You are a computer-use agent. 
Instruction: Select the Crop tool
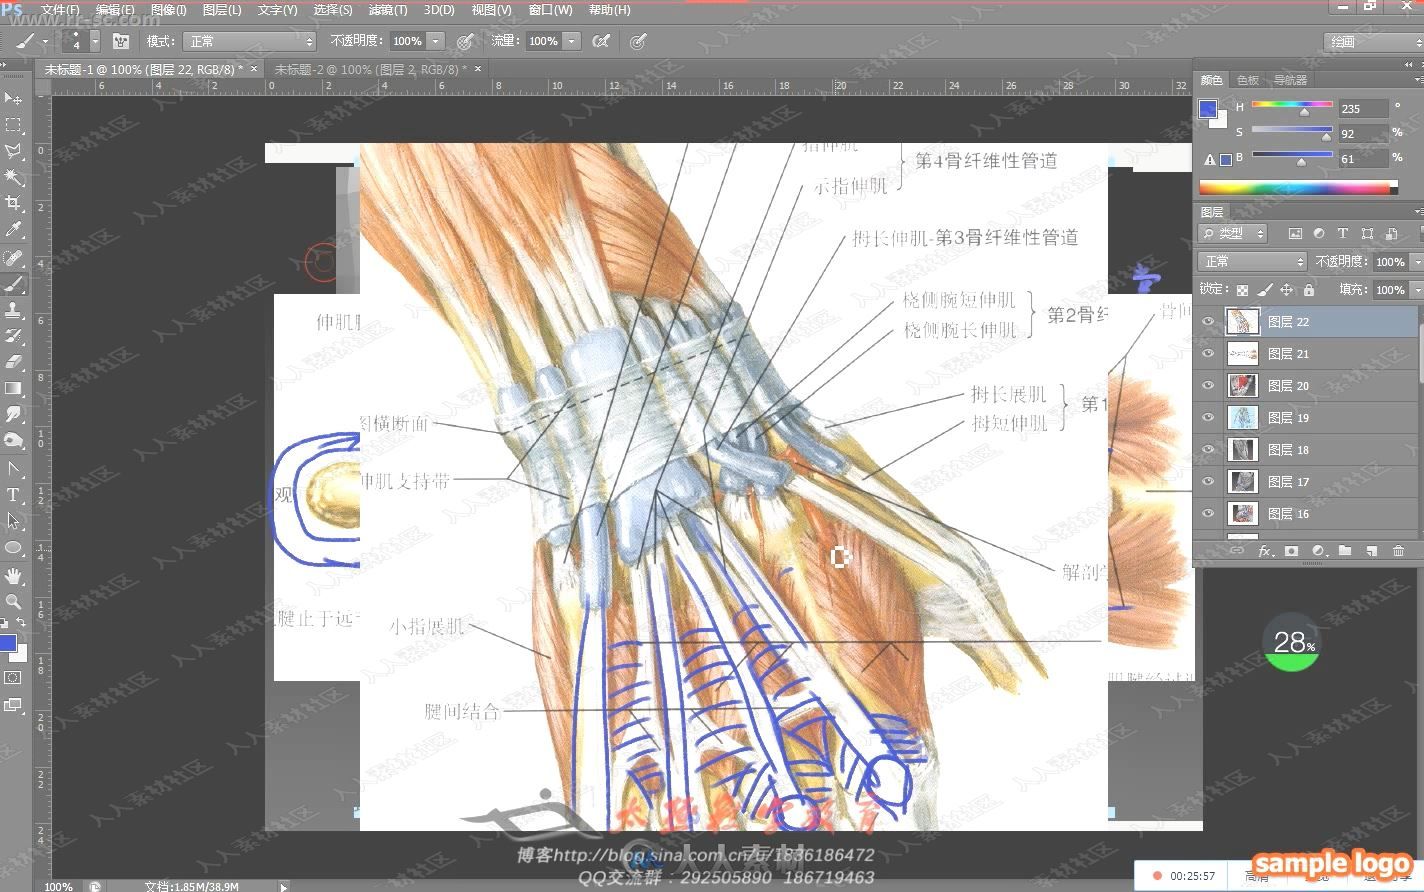pos(13,203)
